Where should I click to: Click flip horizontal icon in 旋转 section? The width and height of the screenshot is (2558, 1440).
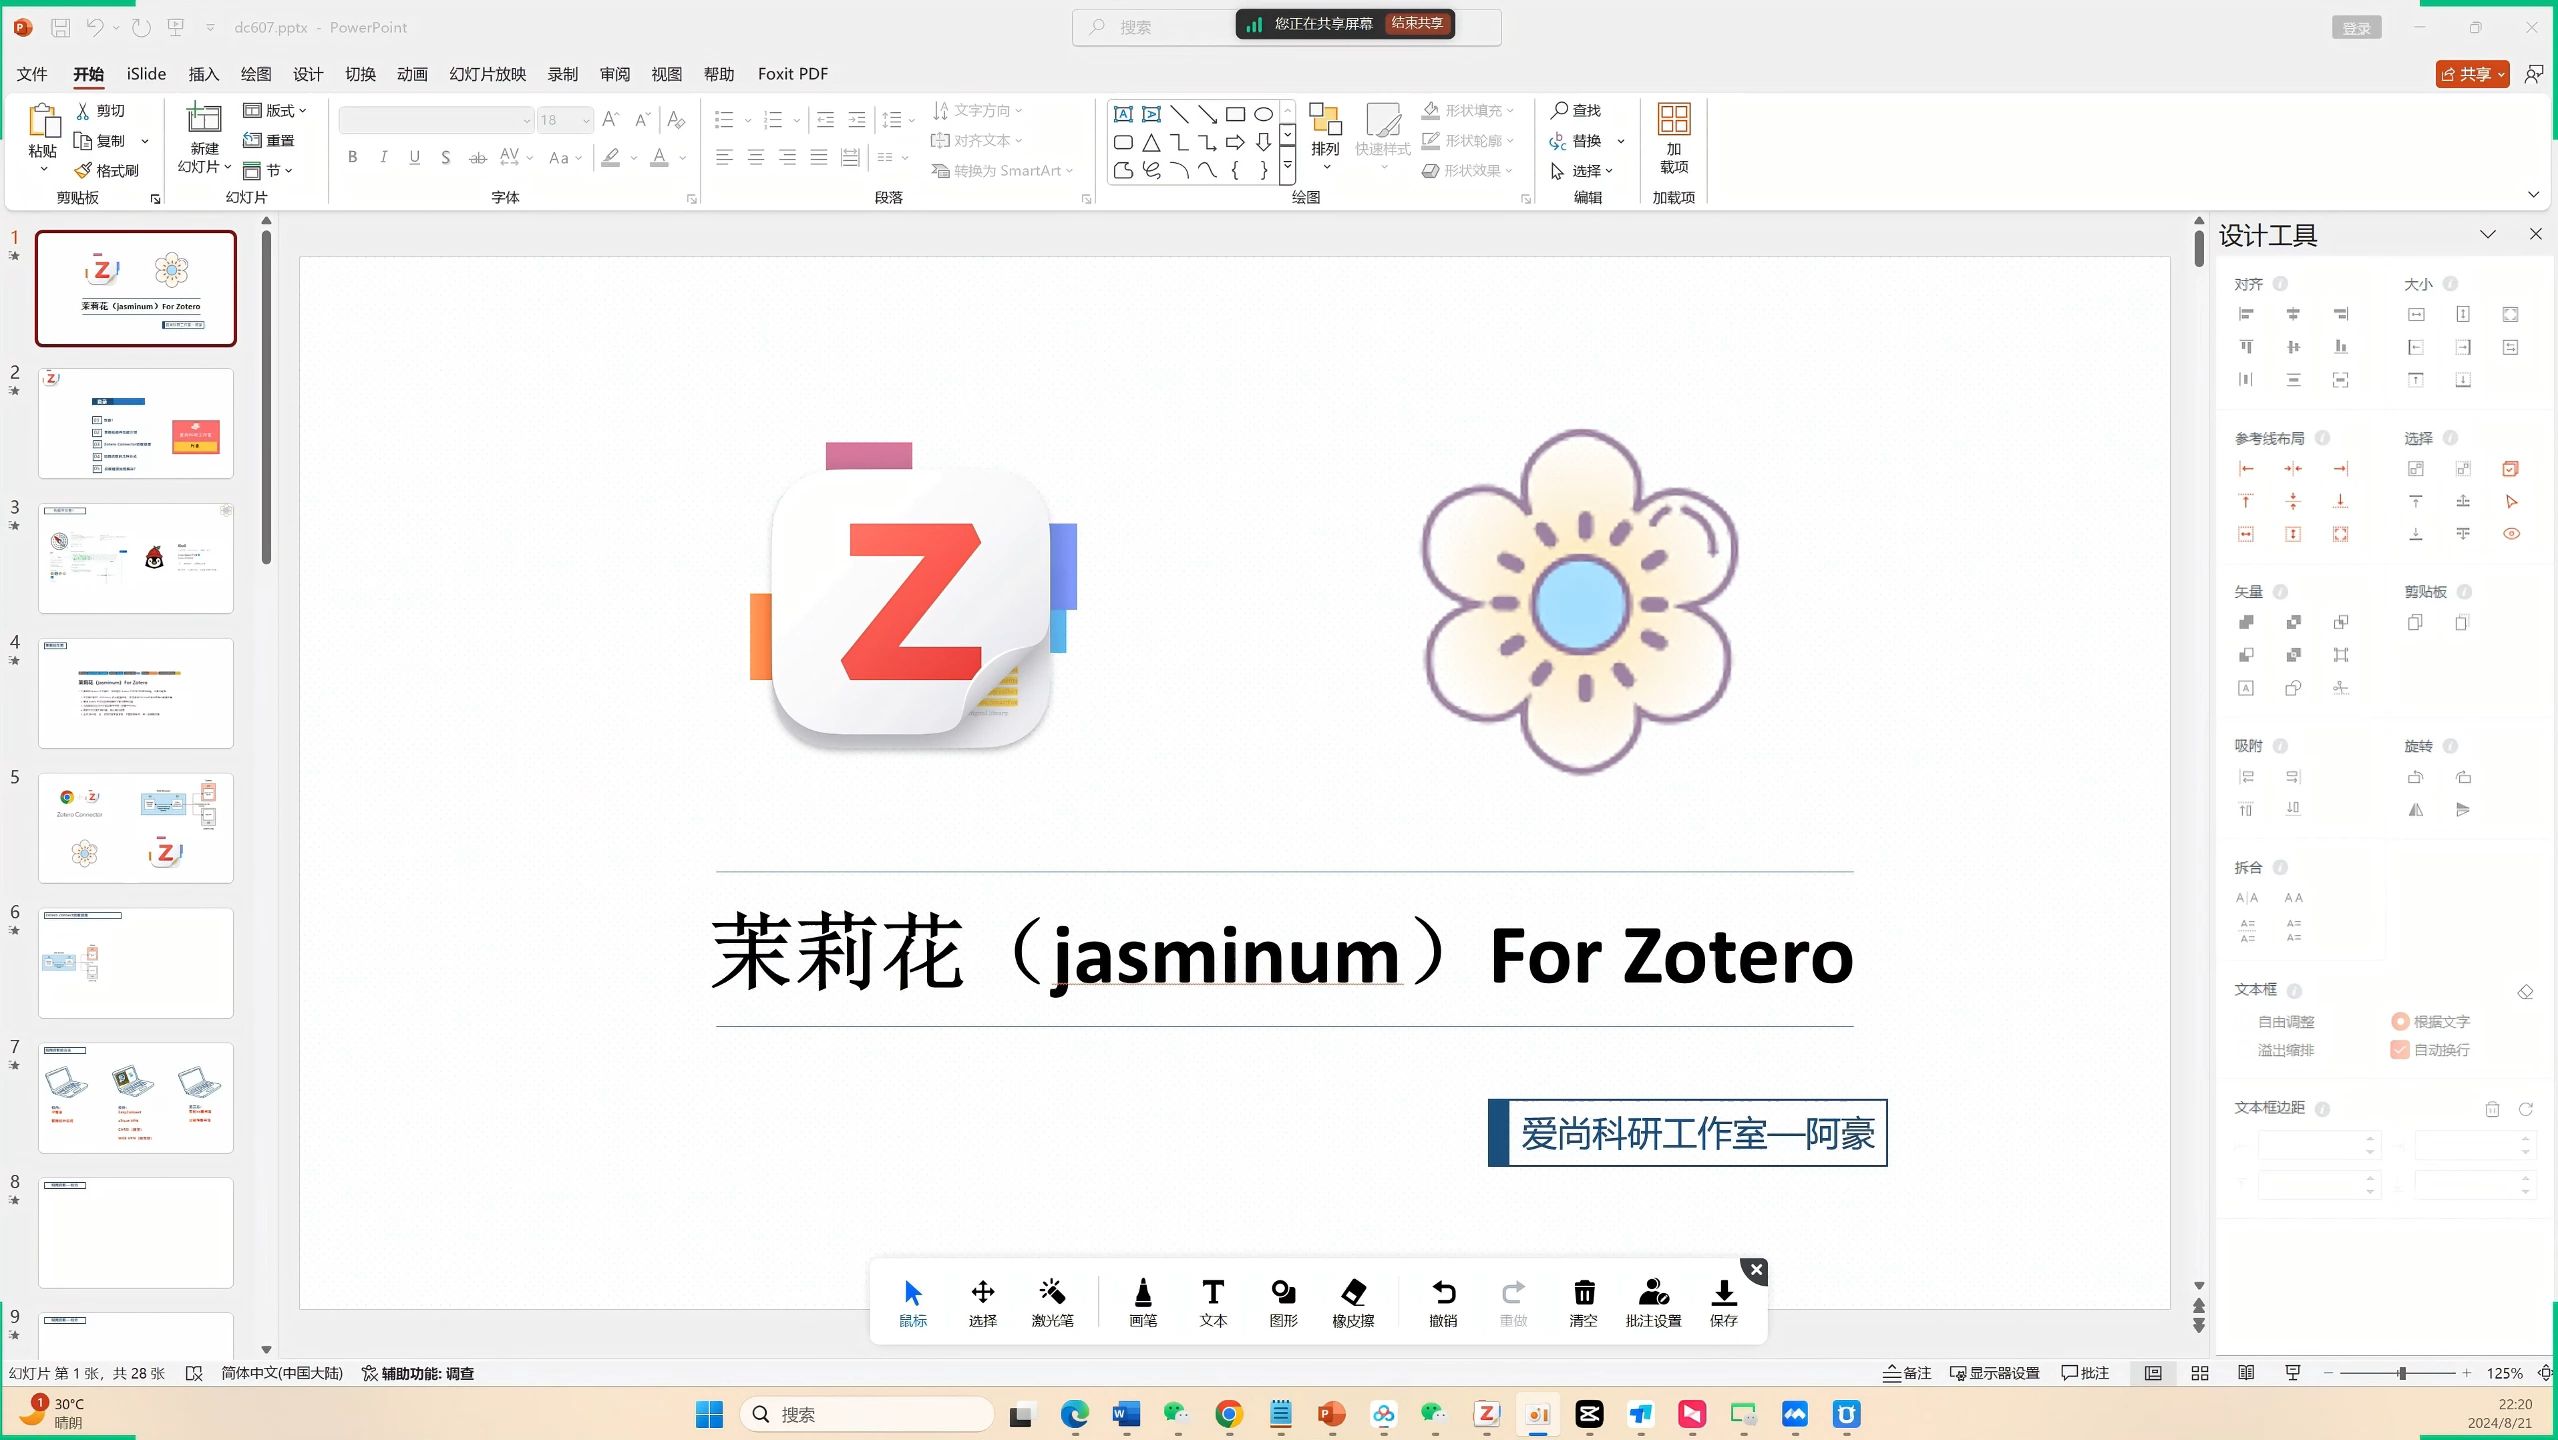click(2416, 810)
